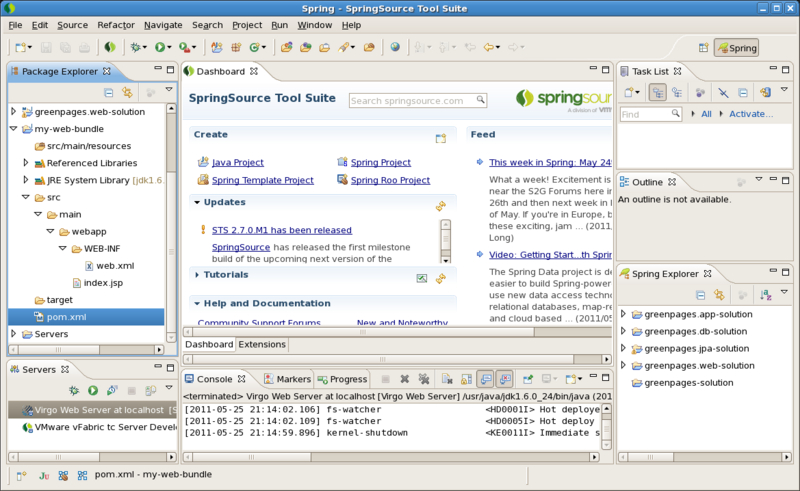Click the green Run button in main toolbar
The width and height of the screenshot is (800, 491).
(x=160, y=47)
